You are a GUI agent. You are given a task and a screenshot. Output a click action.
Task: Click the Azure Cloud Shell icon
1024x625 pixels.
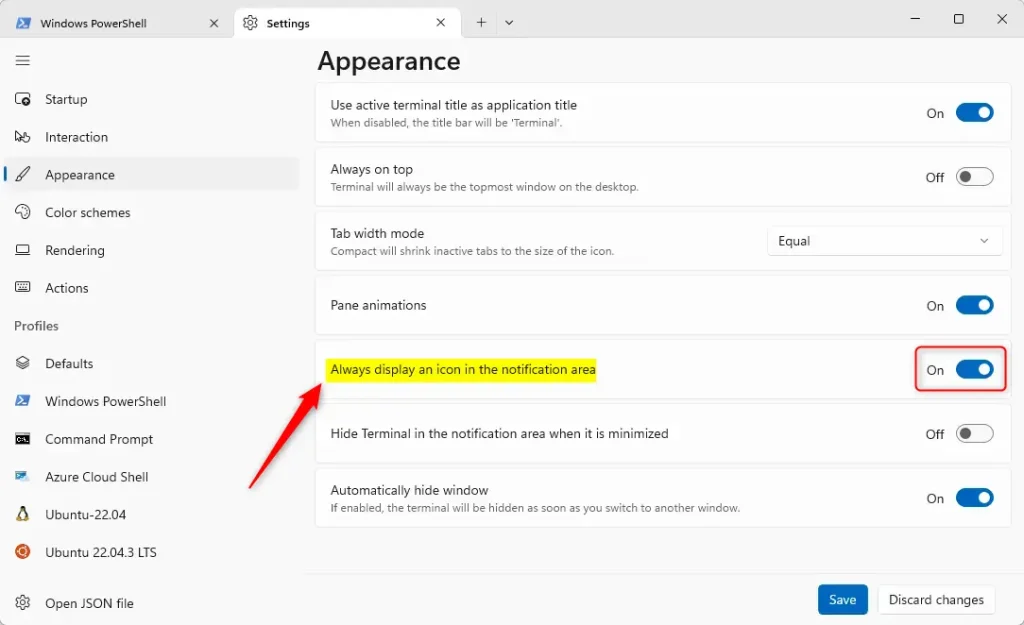pos(23,477)
